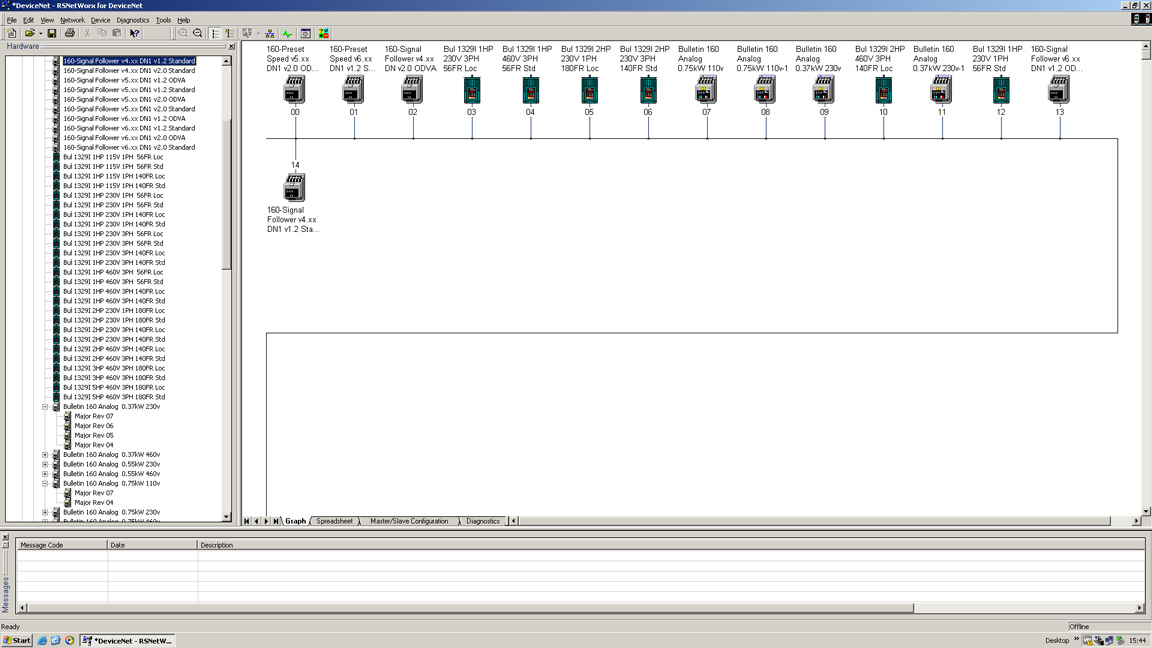Save the network with the floppy icon
The width and height of the screenshot is (1152, 648).
tap(51, 33)
